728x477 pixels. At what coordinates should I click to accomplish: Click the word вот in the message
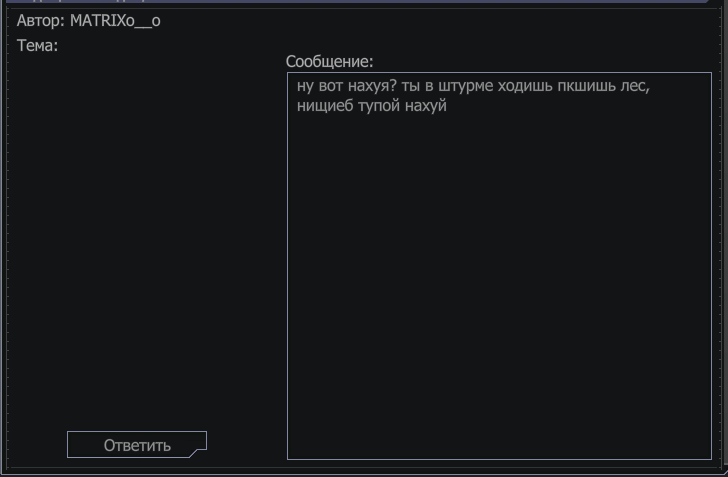[331, 86]
